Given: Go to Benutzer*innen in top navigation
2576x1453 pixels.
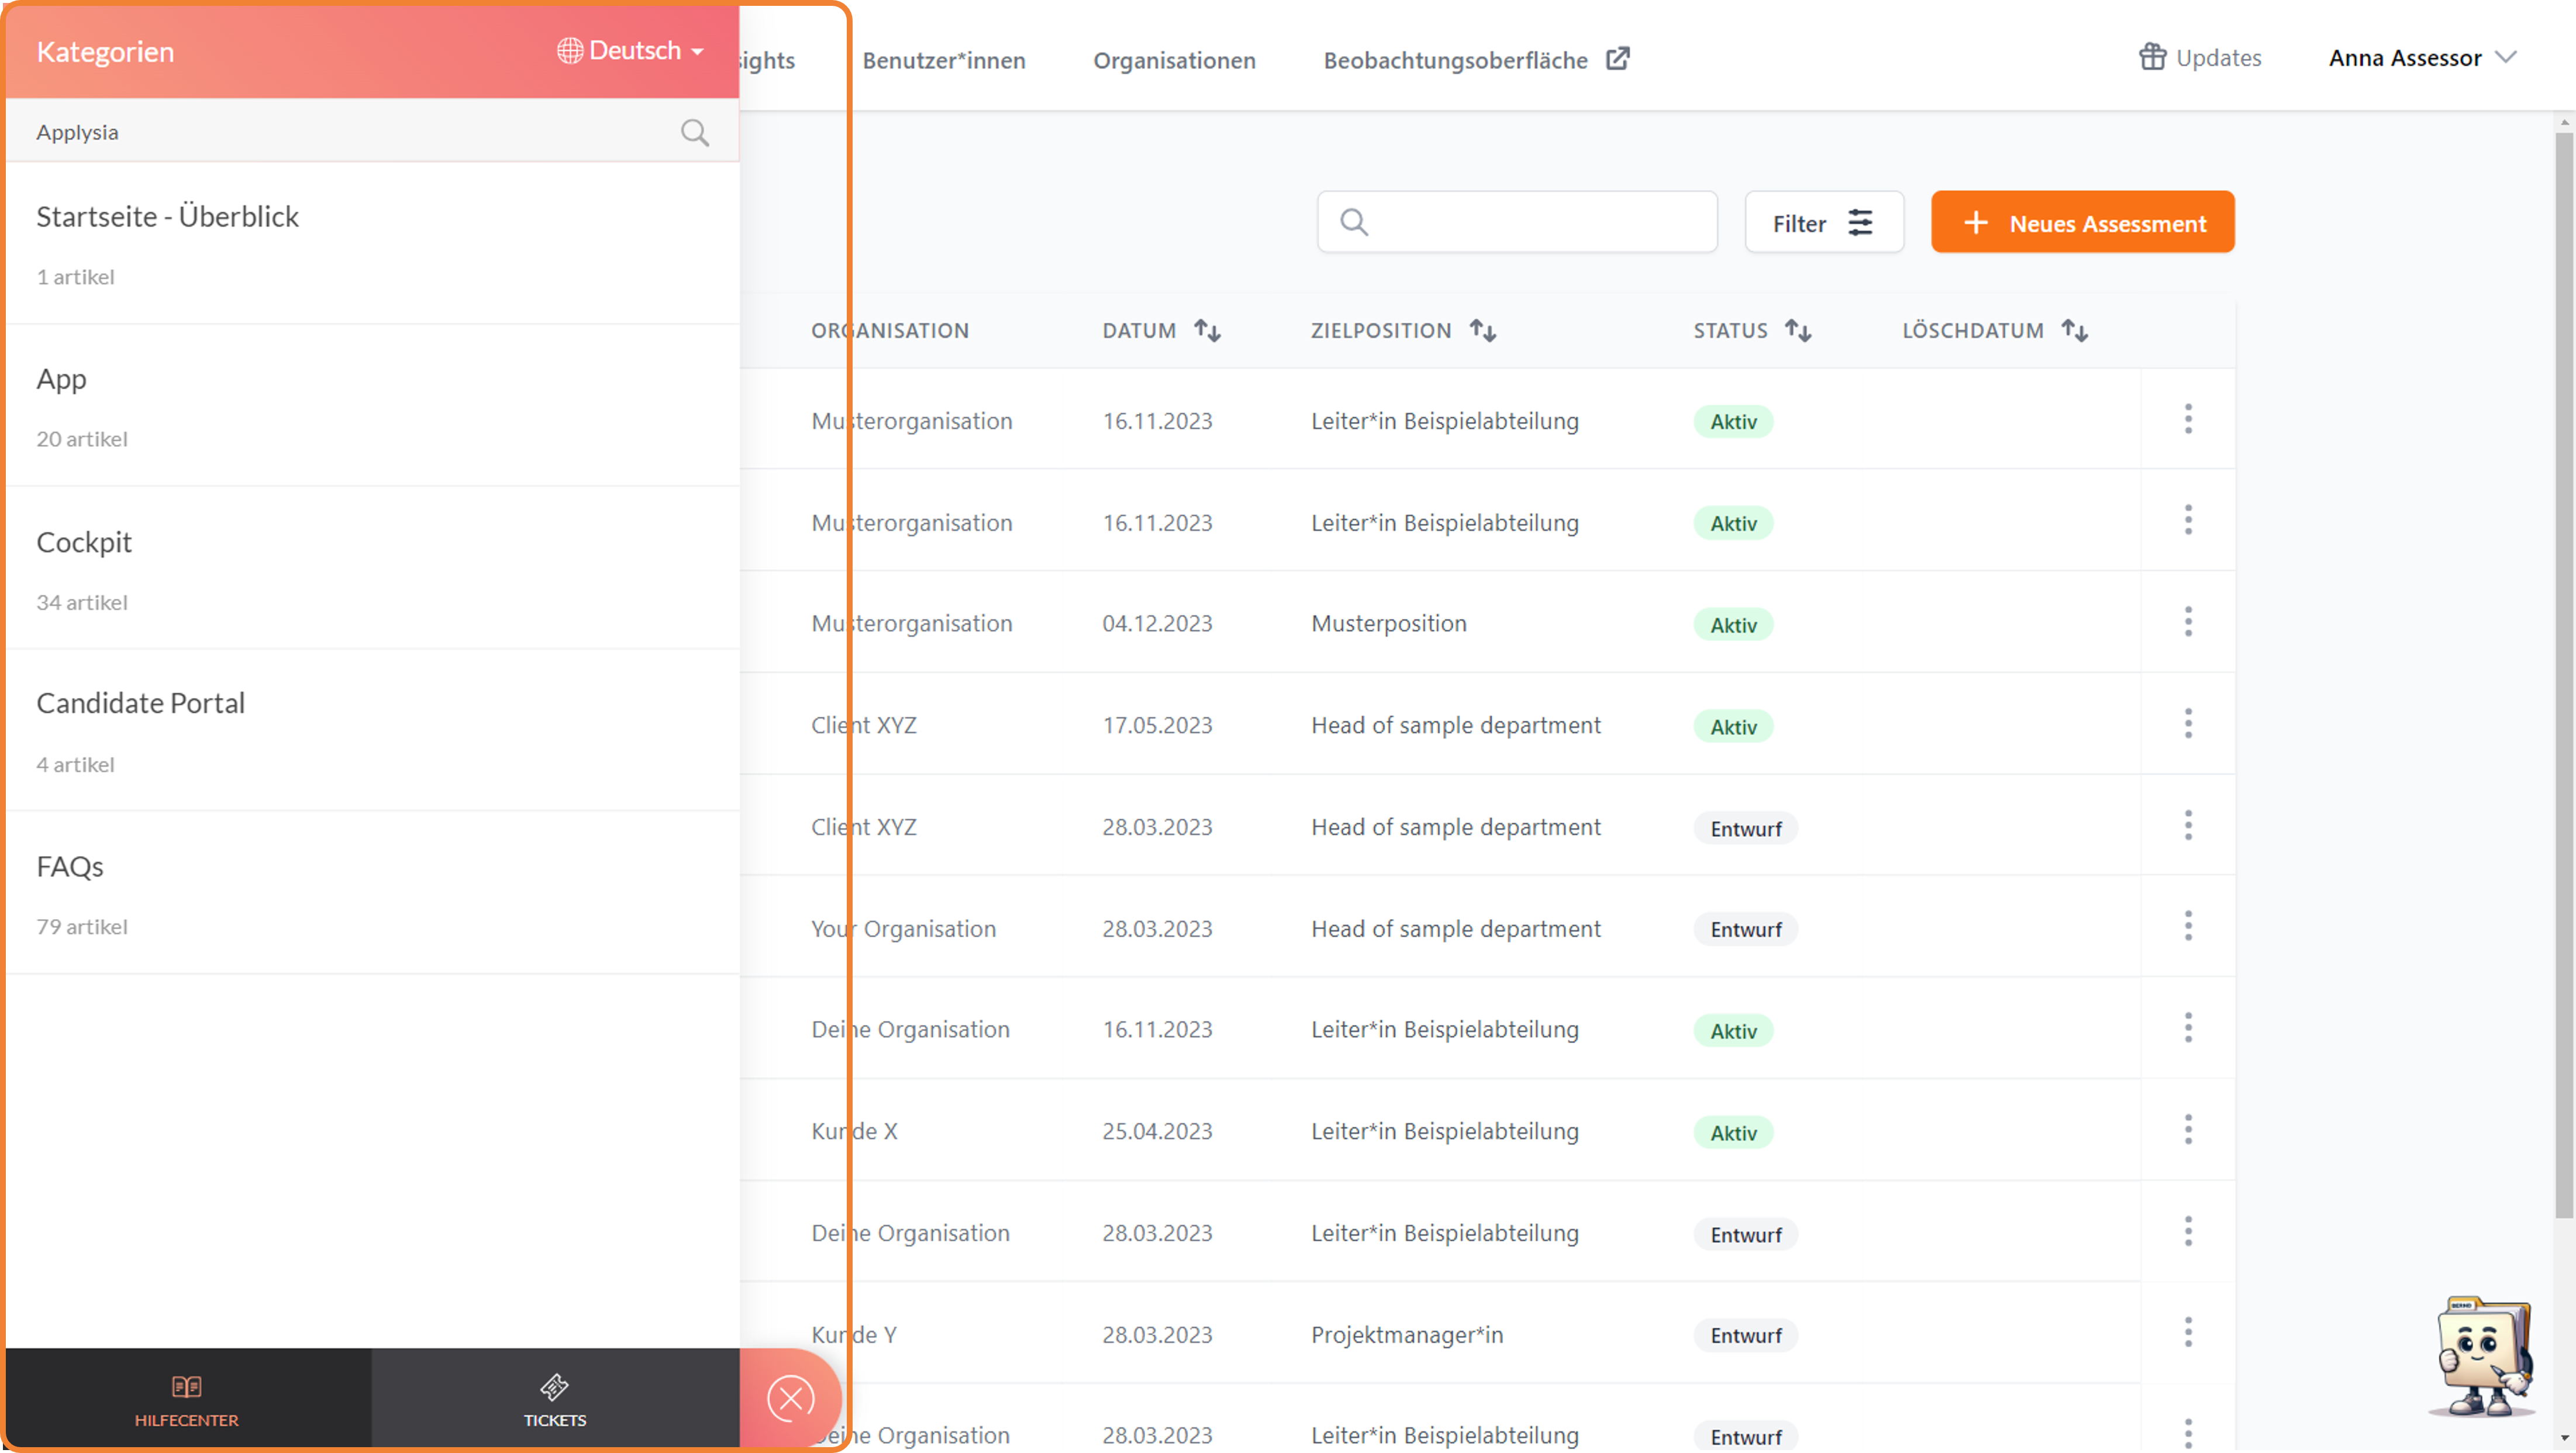Looking at the screenshot, I should 943,60.
